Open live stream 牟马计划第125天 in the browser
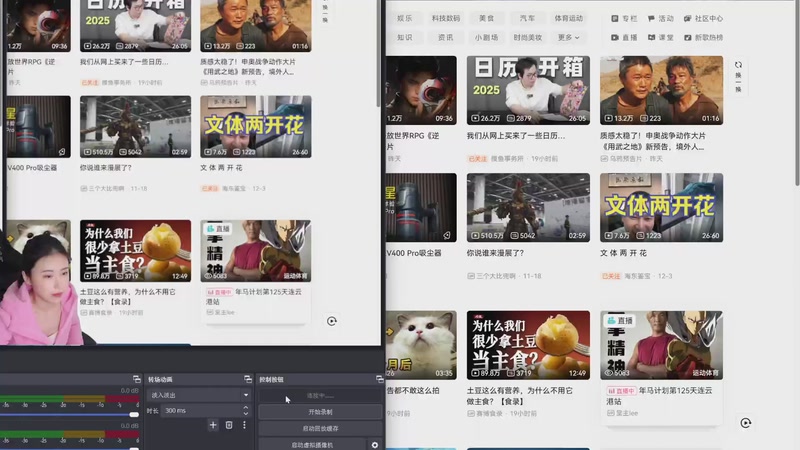 point(659,396)
